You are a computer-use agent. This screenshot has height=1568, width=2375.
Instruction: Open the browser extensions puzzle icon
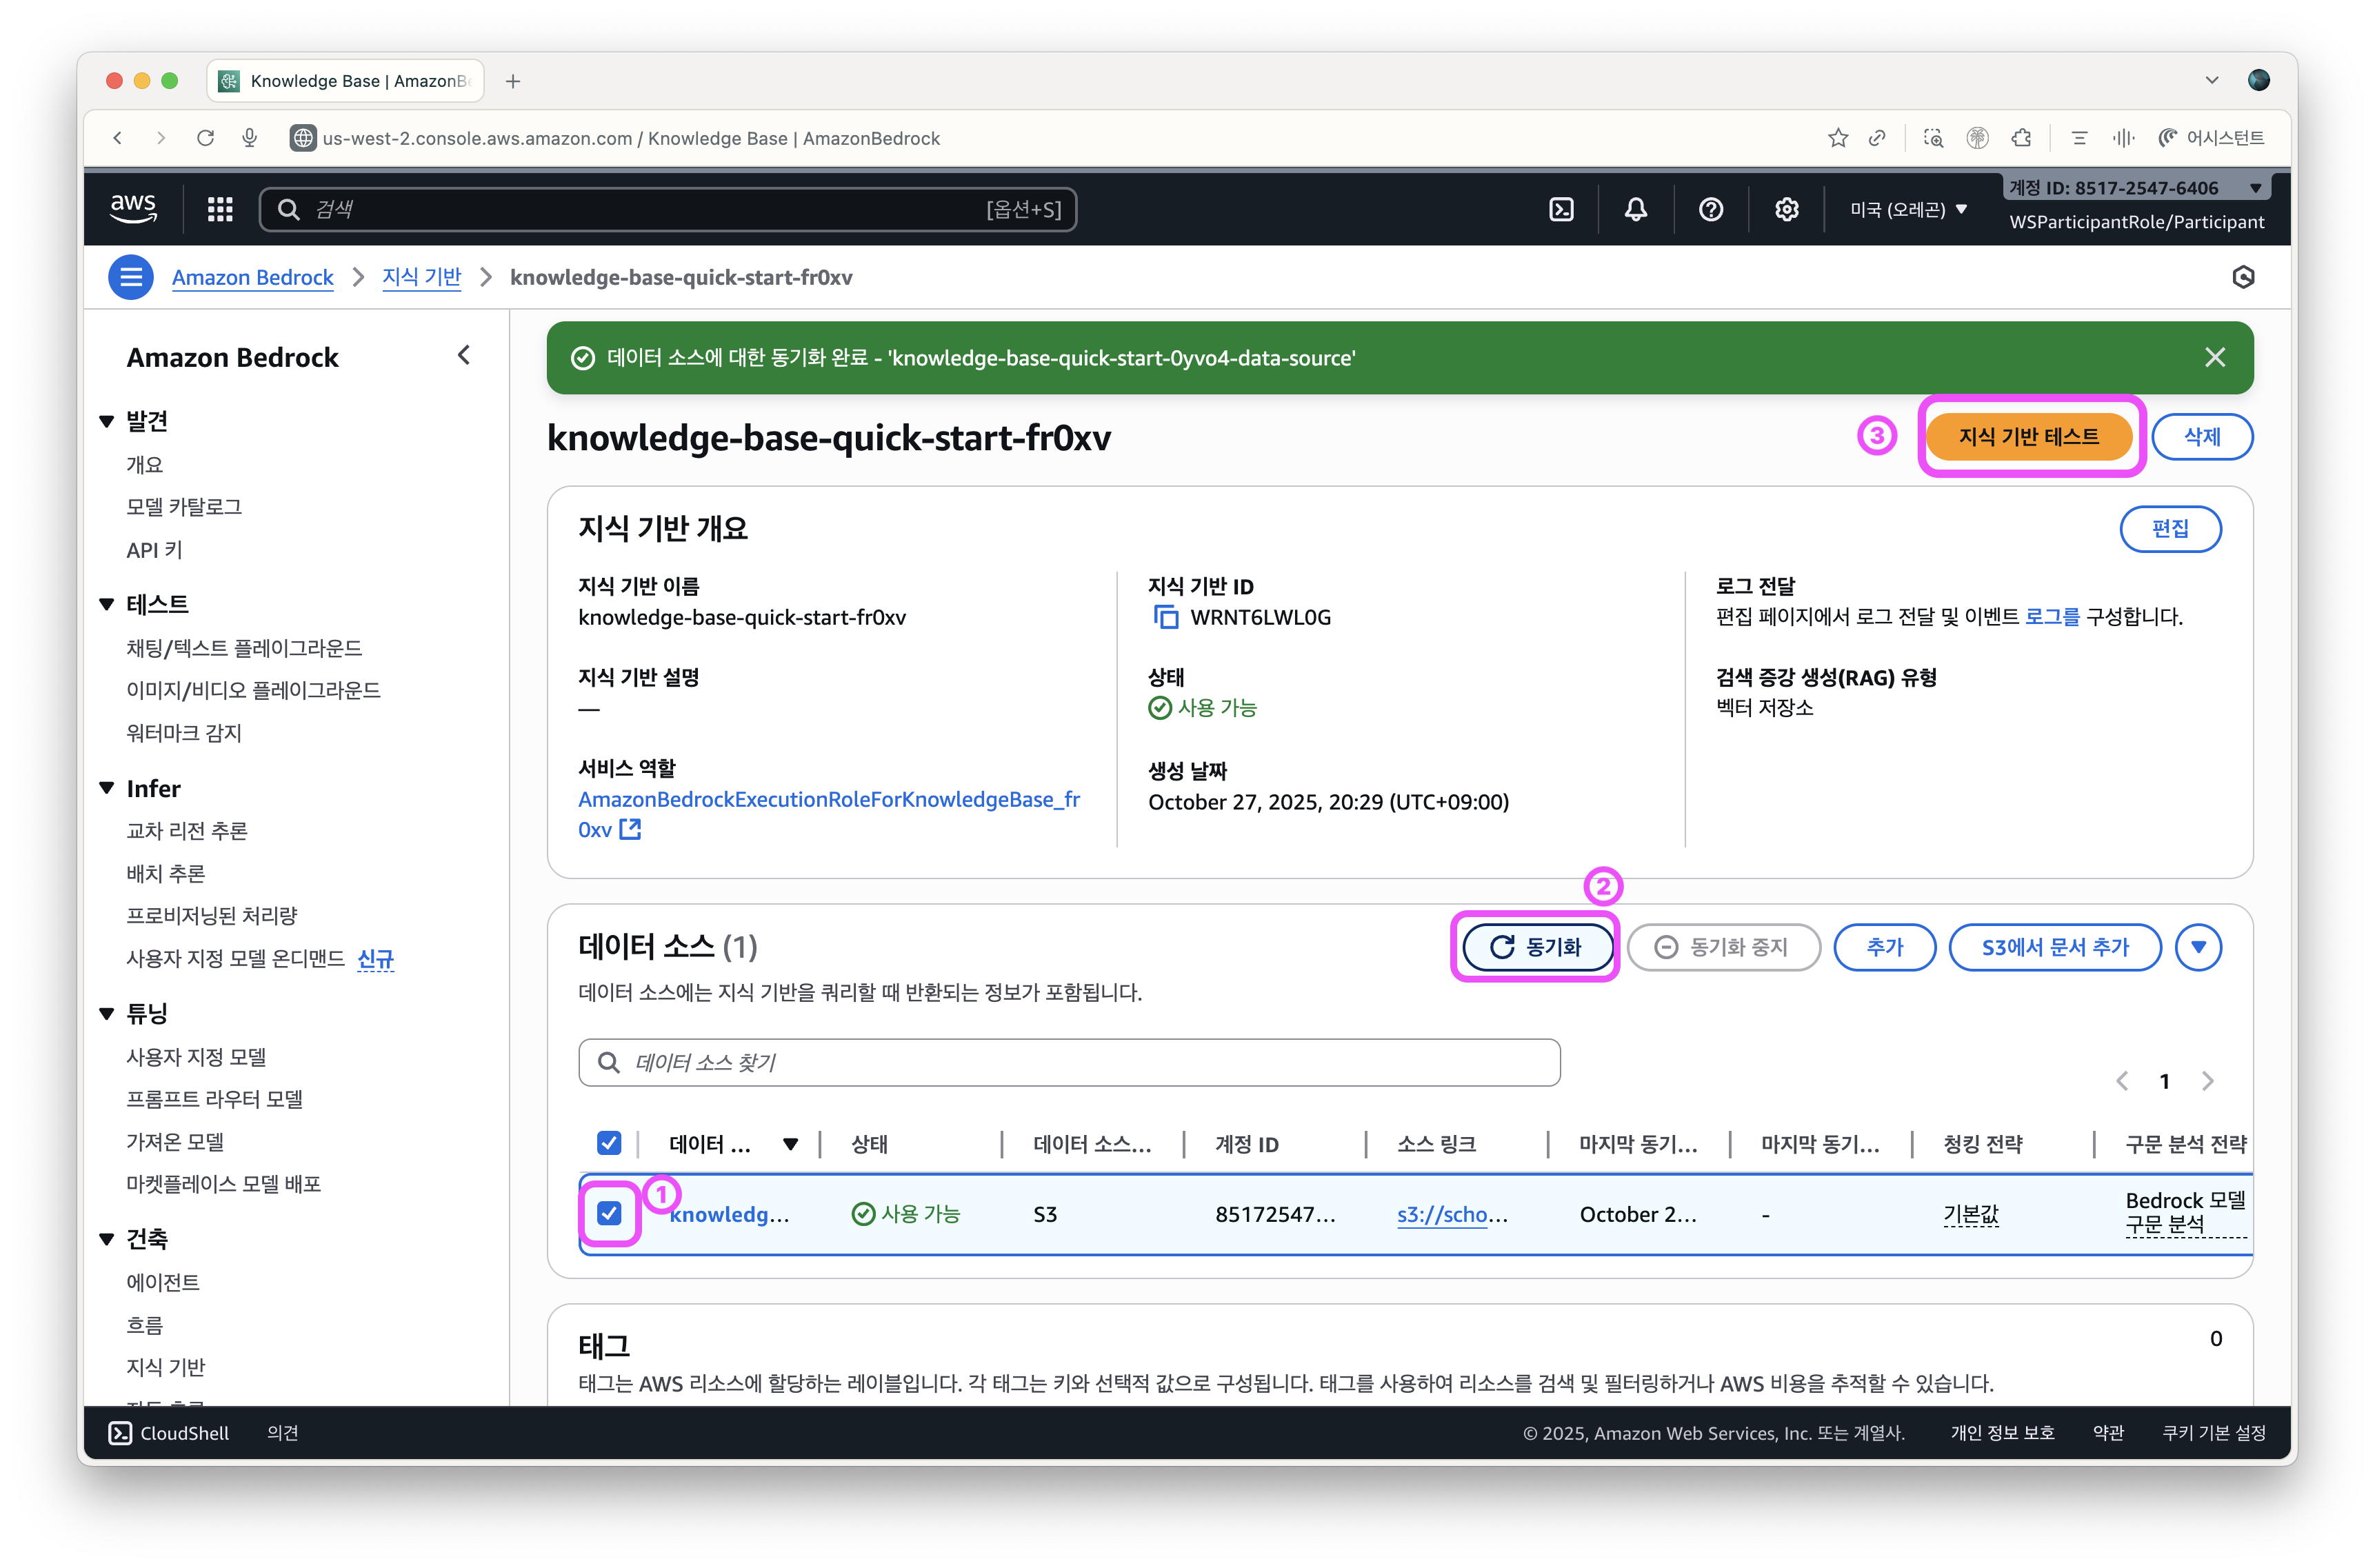pos(2022,138)
